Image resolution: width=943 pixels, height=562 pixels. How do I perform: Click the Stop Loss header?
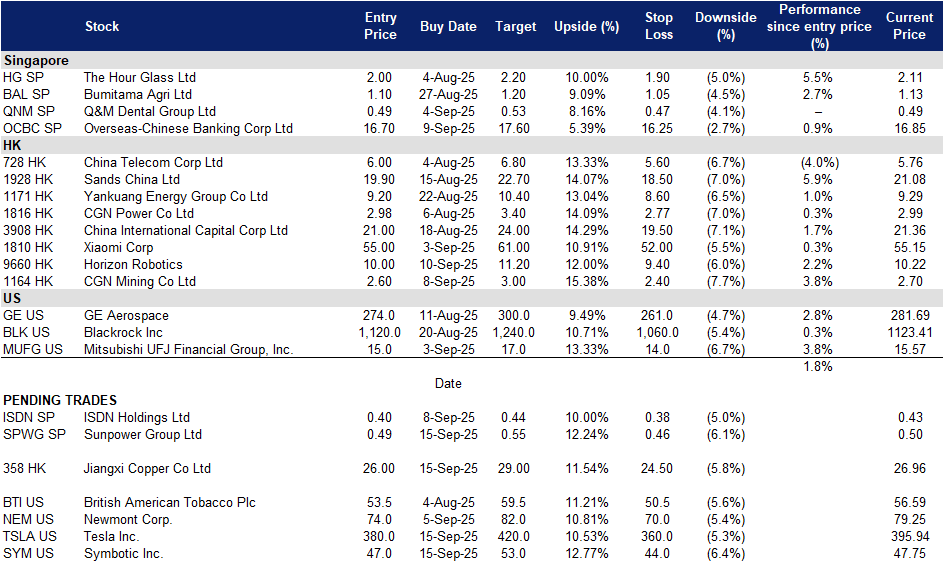click(659, 26)
